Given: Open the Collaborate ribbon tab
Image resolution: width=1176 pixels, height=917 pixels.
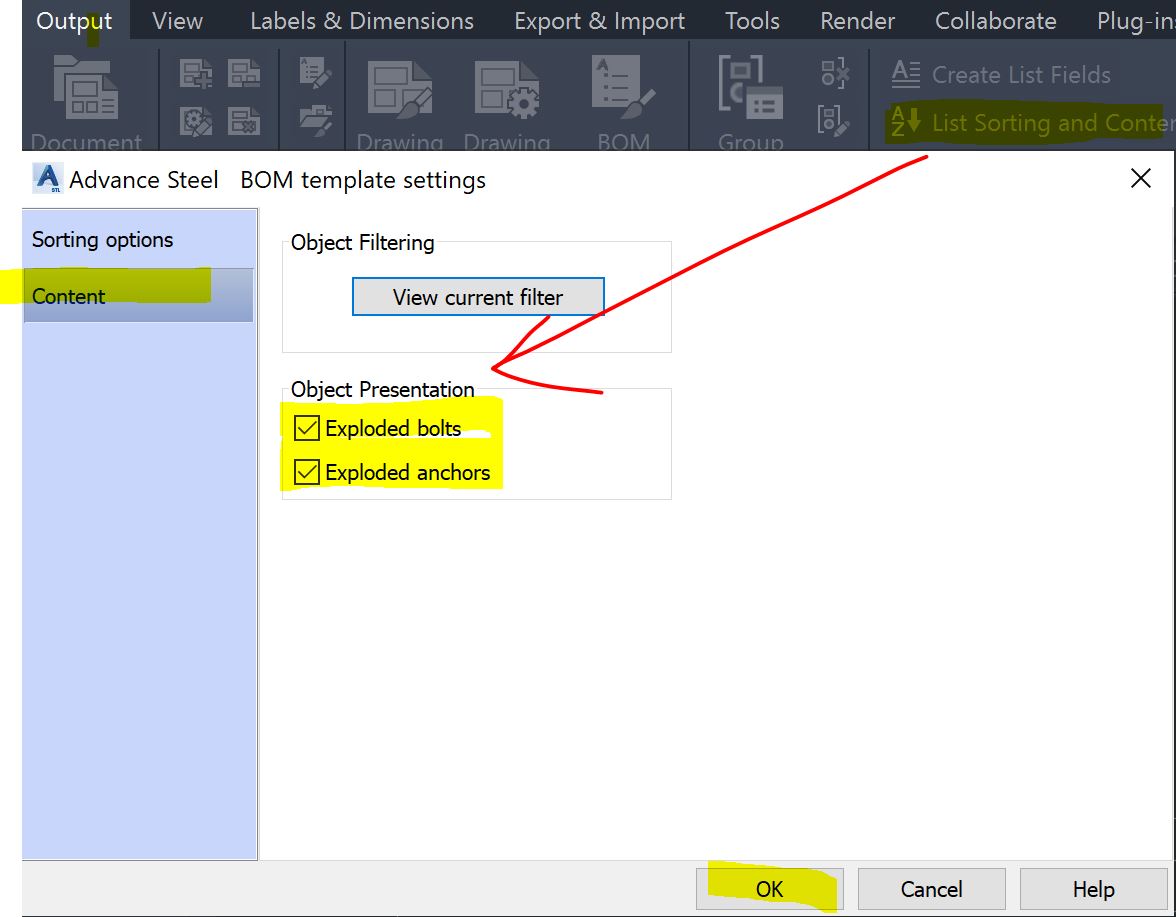Looking at the screenshot, I should click(995, 20).
